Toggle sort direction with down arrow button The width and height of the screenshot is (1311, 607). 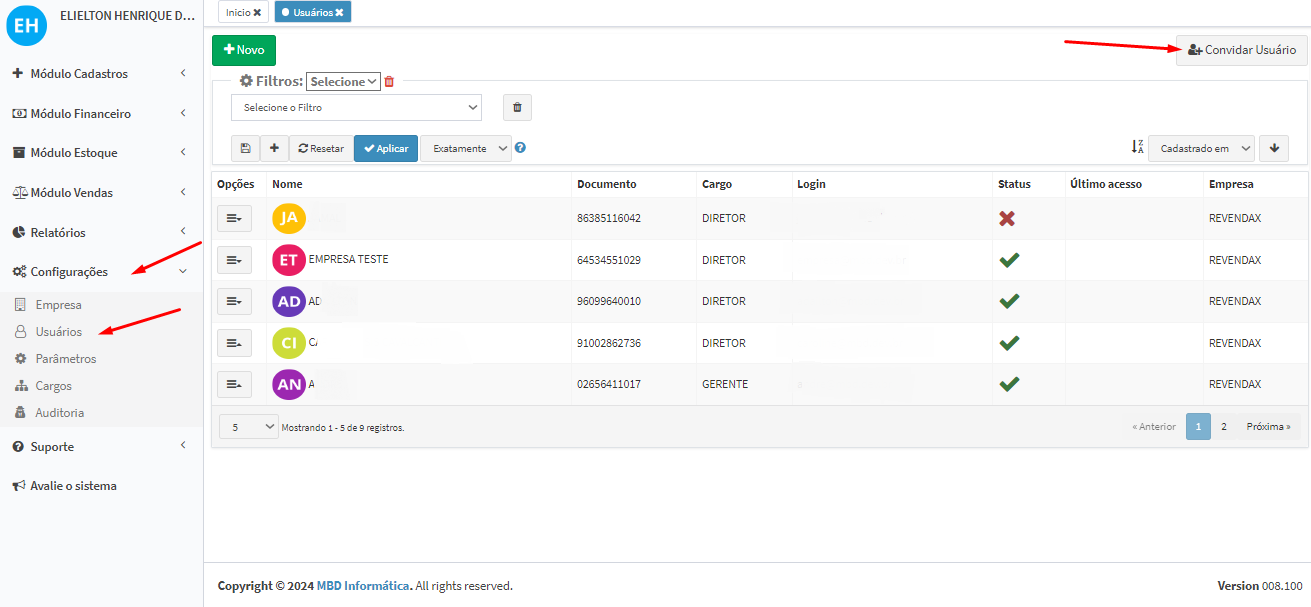point(1273,148)
